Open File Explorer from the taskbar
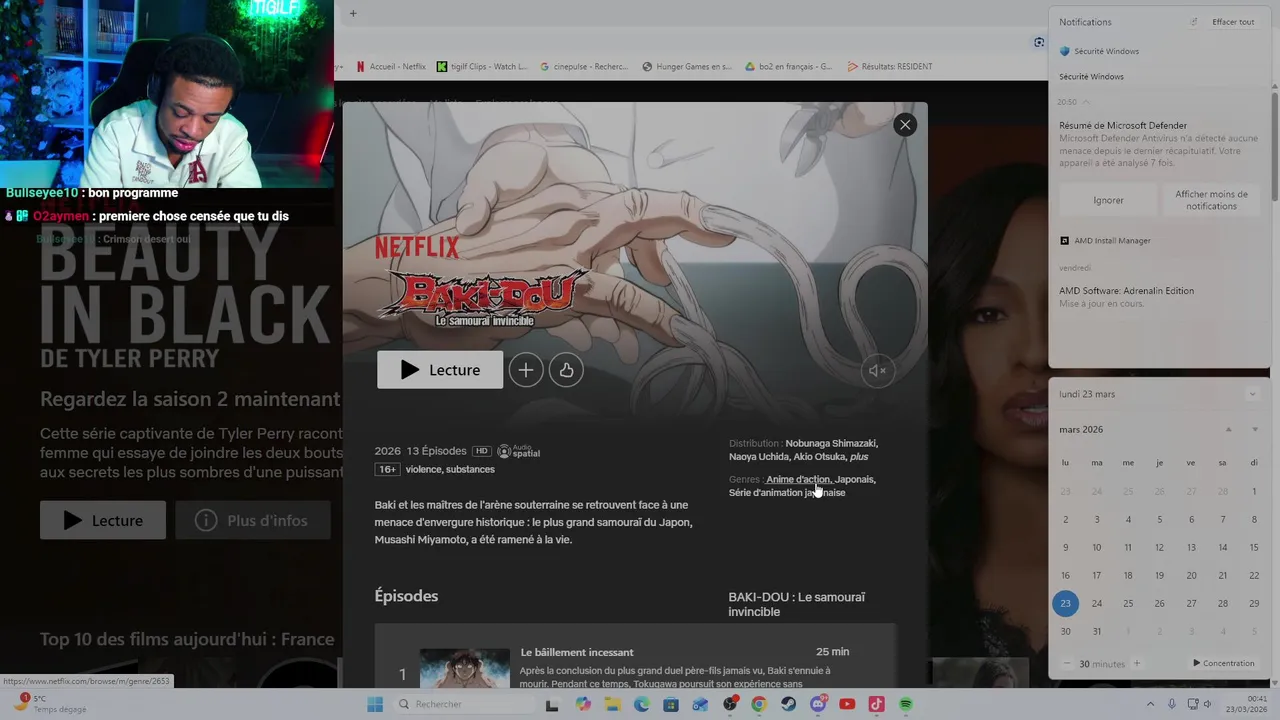Image resolution: width=1280 pixels, height=720 pixels. pyautogui.click(x=612, y=704)
